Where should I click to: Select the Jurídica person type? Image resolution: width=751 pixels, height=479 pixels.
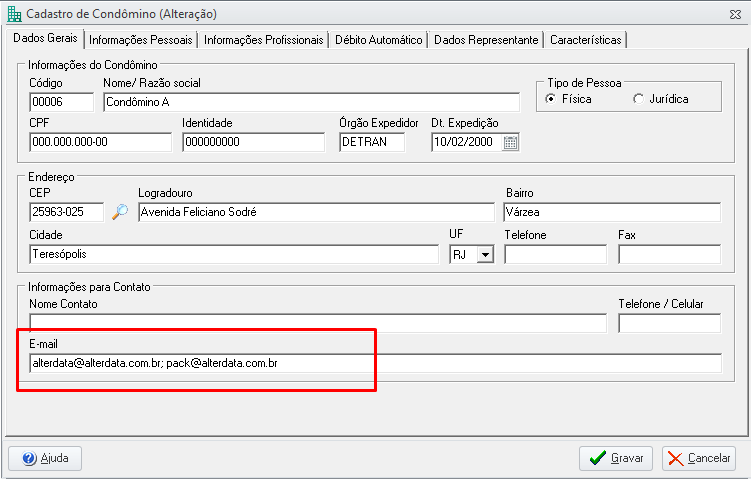[x=638, y=99]
